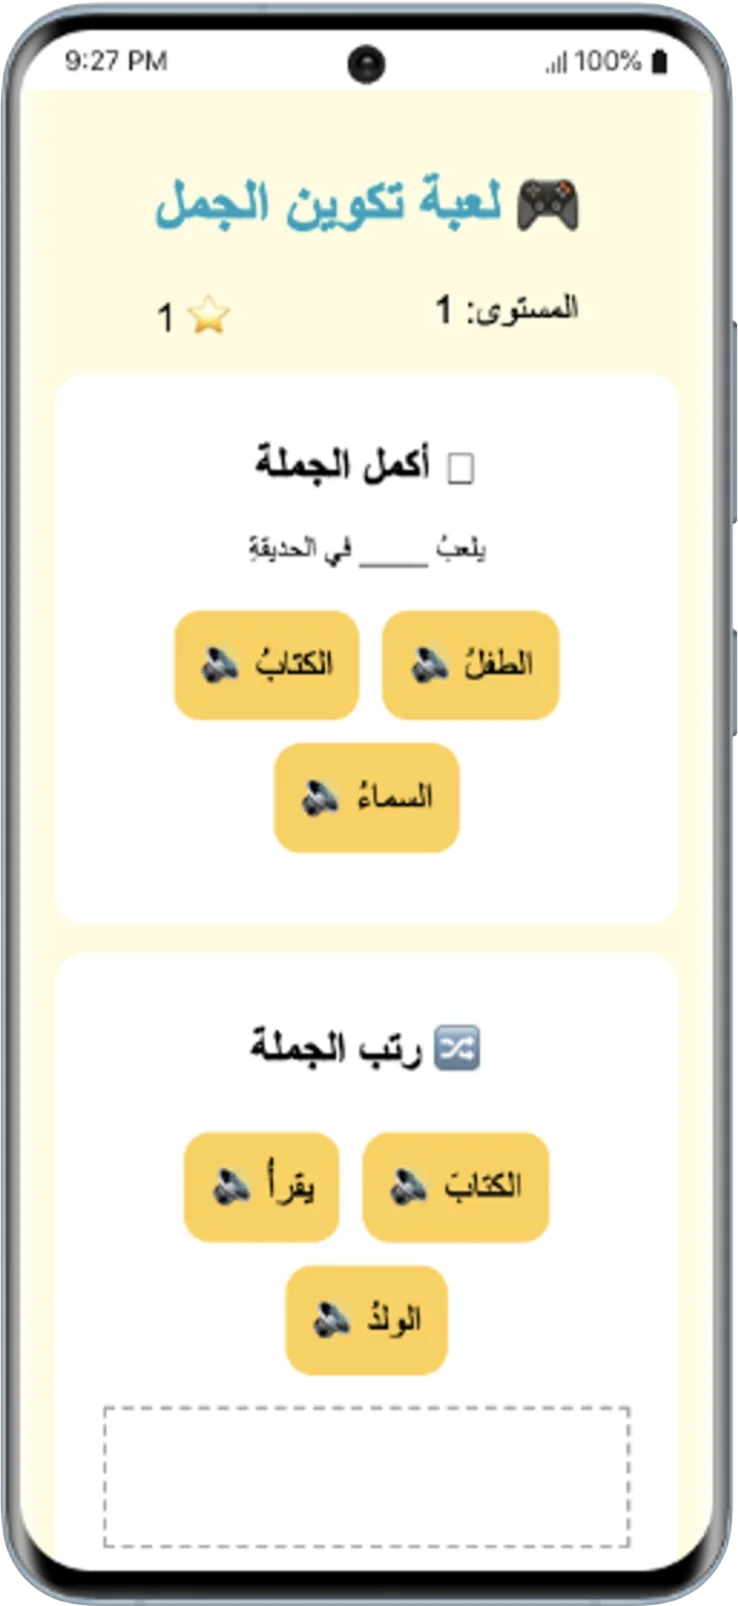Play audio for يقرأُ word tile
738x1606 pixels.
[231, 1187]
